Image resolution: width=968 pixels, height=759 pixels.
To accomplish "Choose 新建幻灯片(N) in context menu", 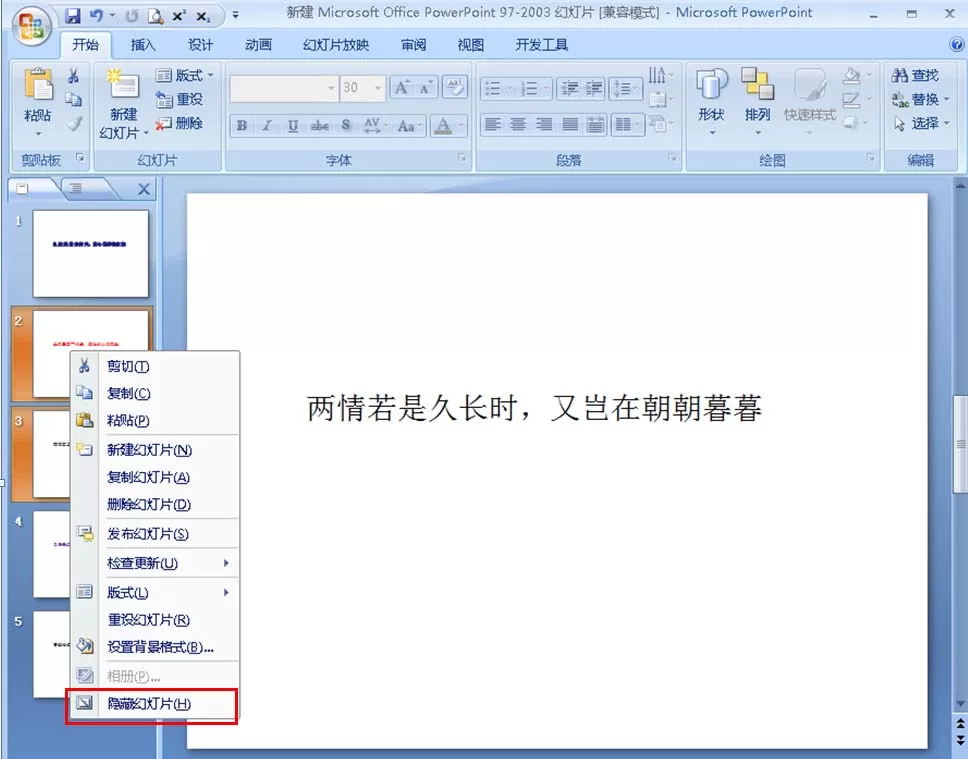I will tap(154, 450).
